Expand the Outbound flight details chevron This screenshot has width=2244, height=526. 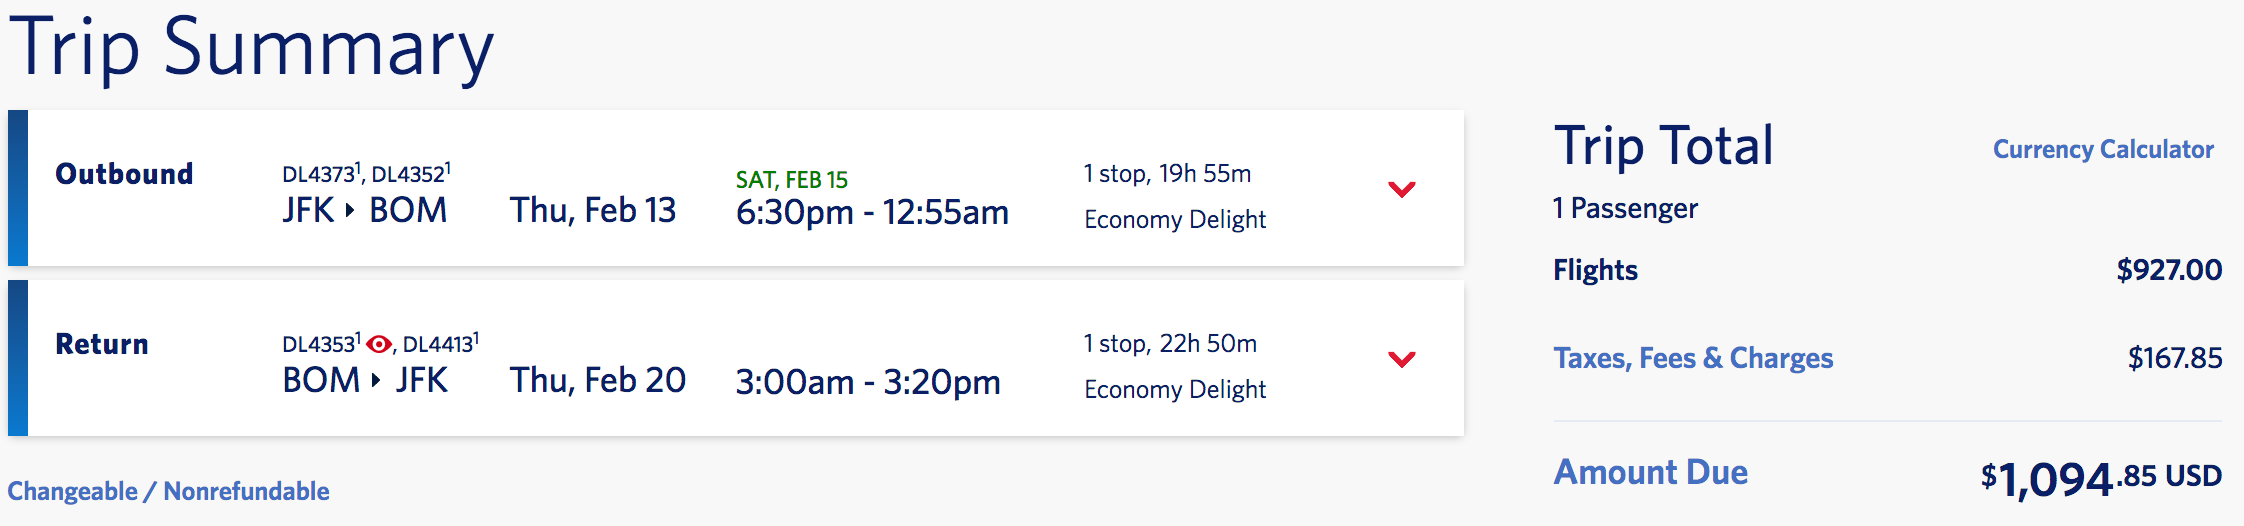(x=1402, y=189)
